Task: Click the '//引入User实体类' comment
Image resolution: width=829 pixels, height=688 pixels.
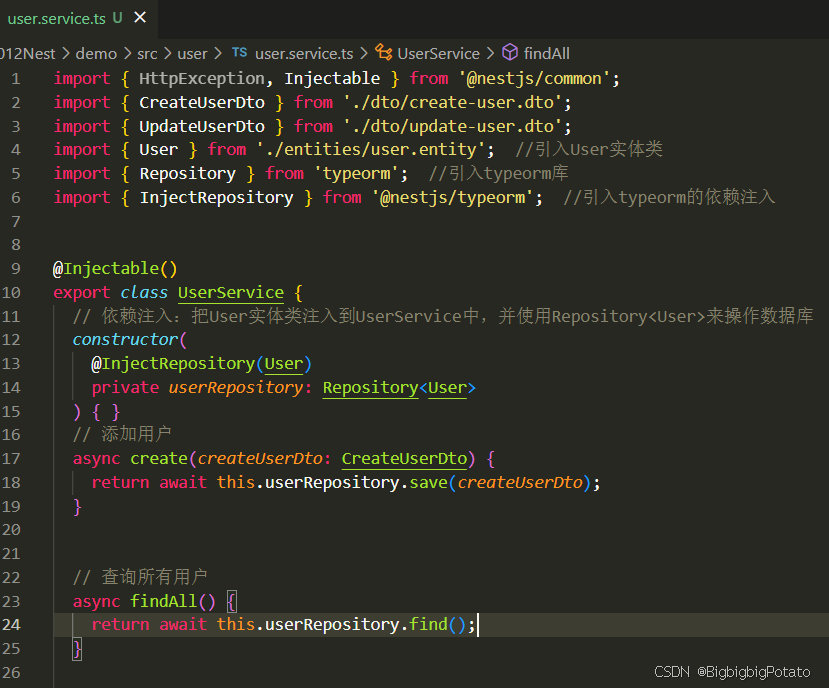Action: click(x=588, y=150)
